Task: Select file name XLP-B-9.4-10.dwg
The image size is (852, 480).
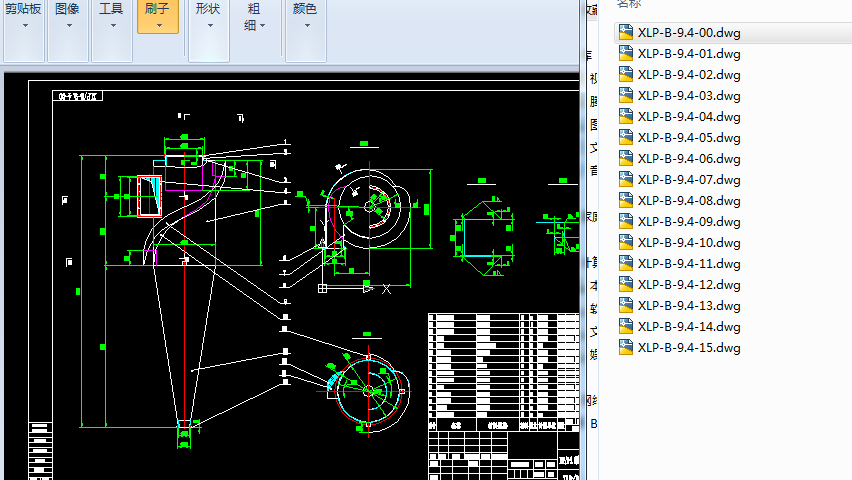Action: tap(689, 243)
